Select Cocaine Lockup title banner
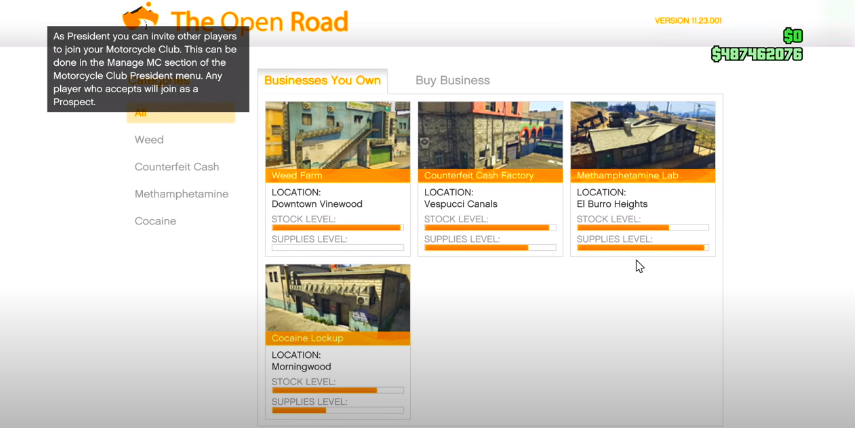855x428 pixels. [x=338, y=338]
